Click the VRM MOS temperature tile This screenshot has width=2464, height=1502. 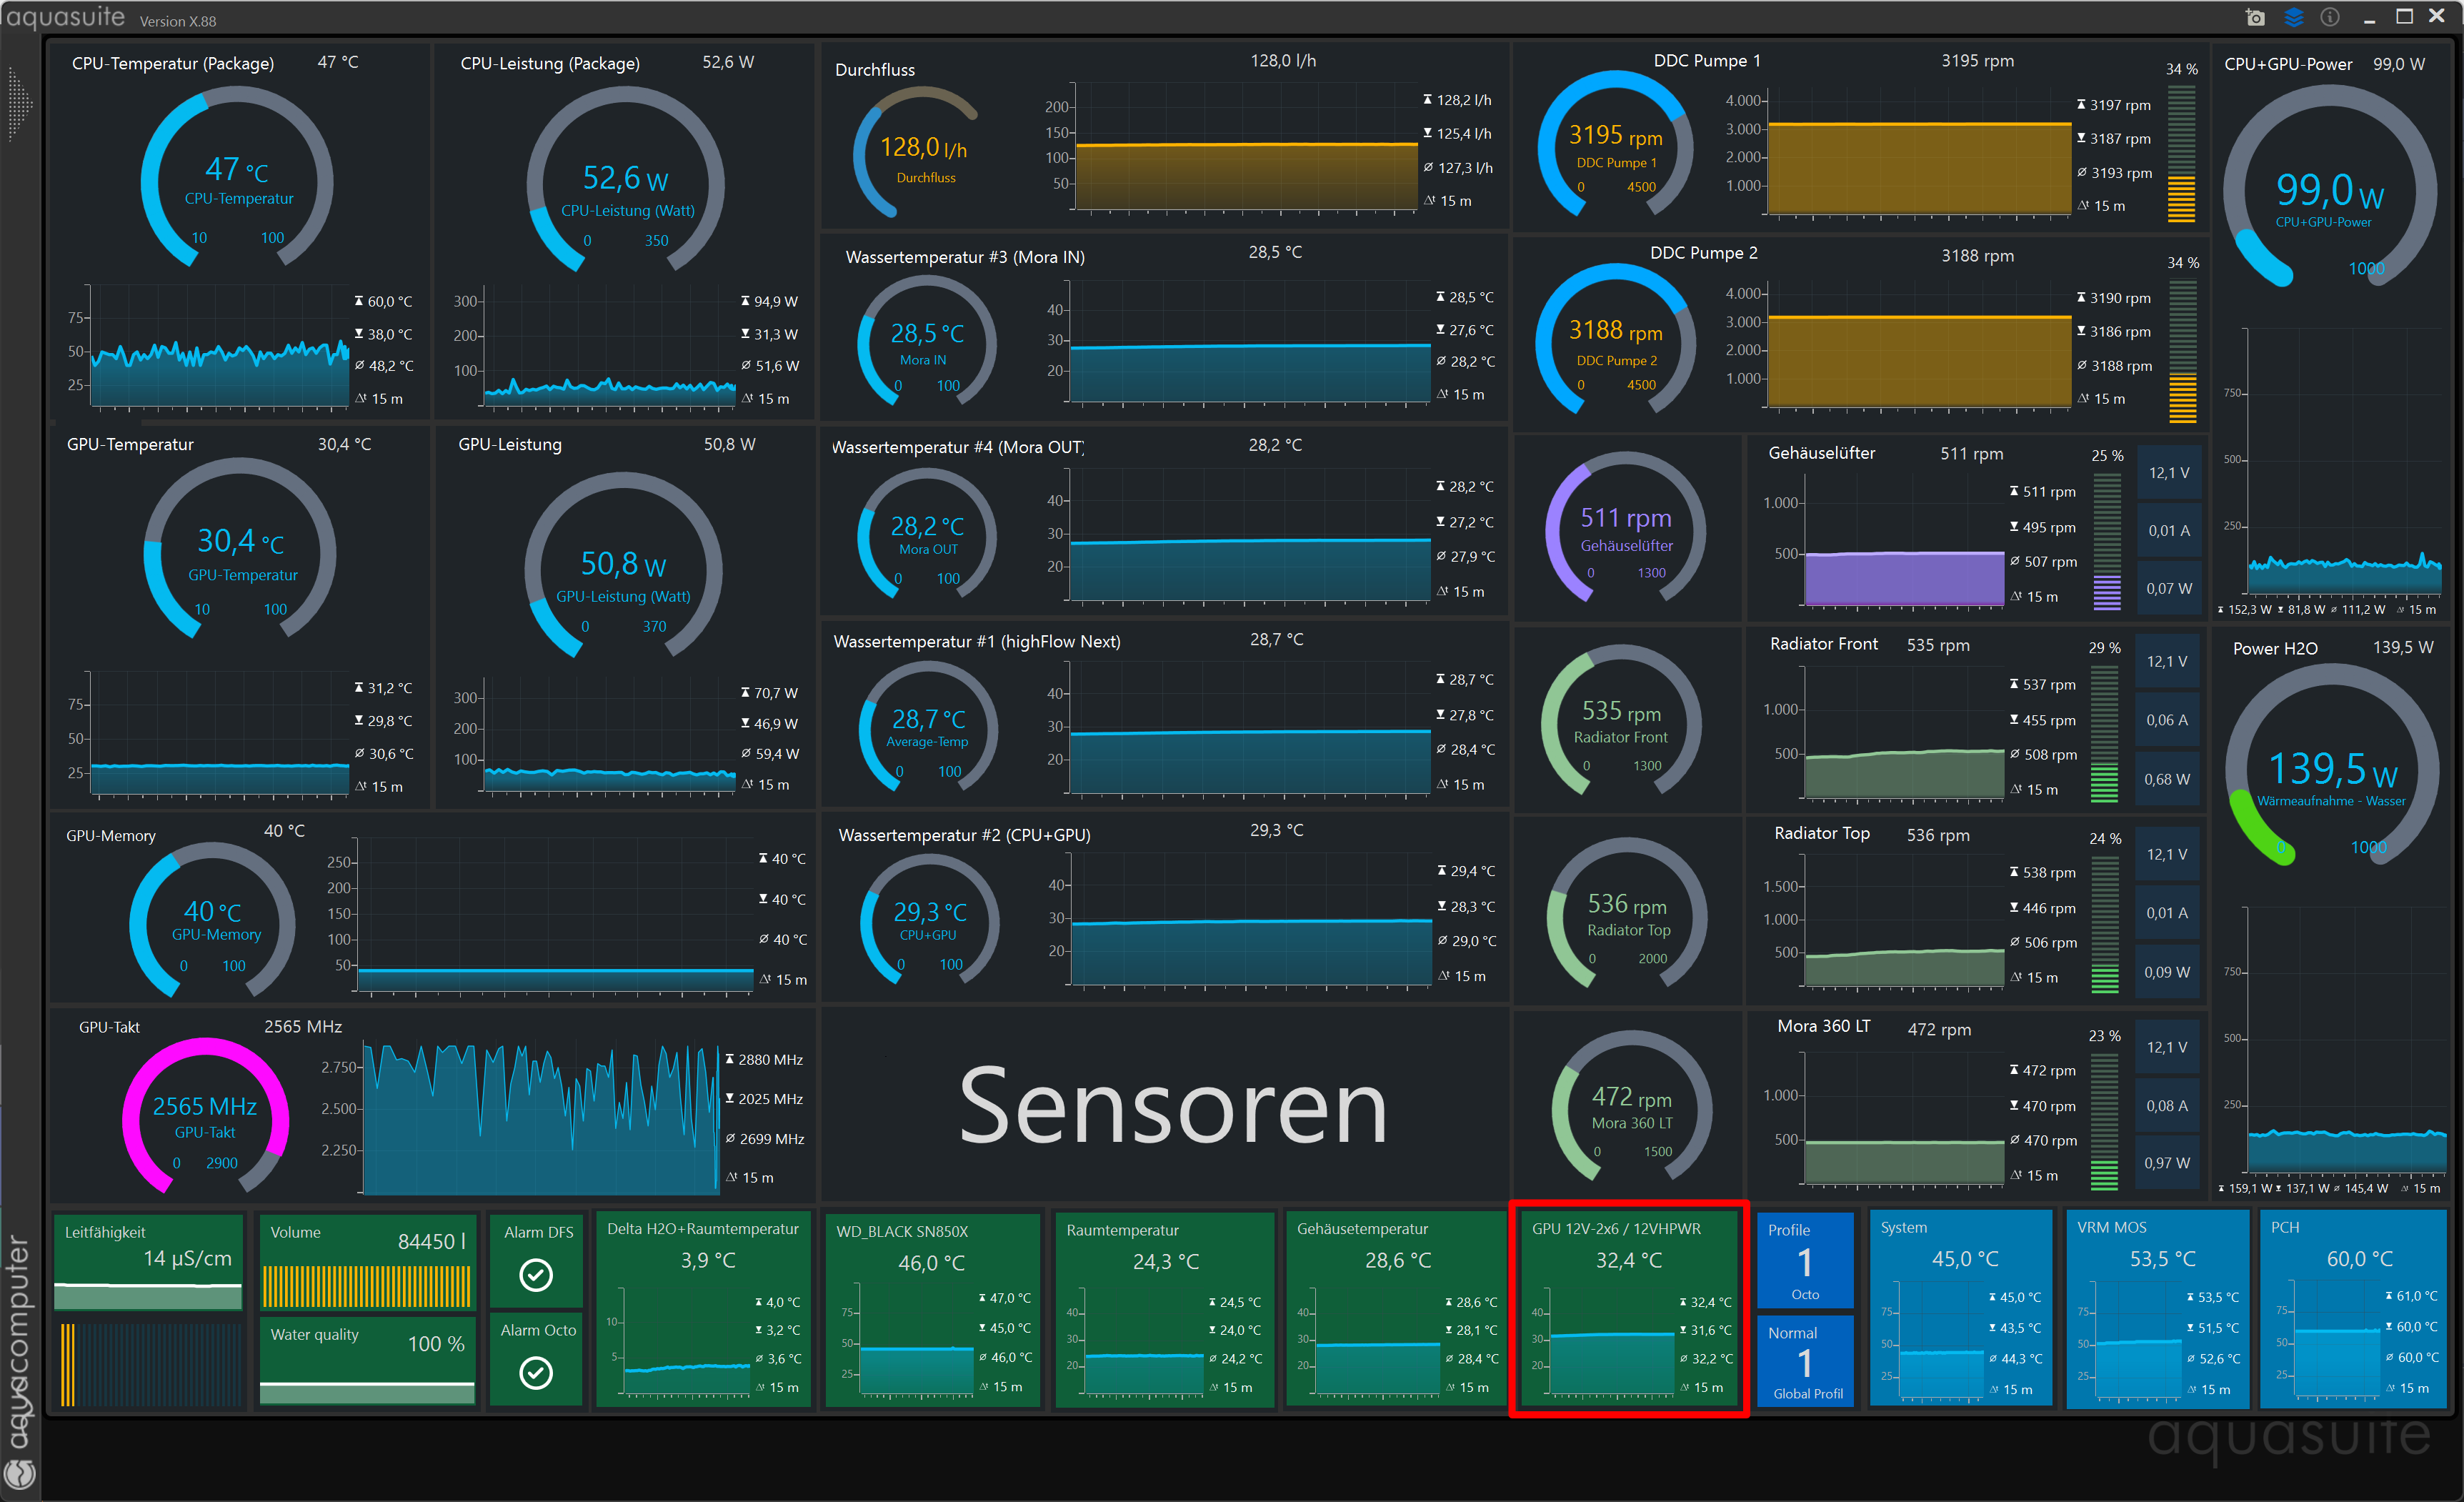[x=2159, y=1308]
